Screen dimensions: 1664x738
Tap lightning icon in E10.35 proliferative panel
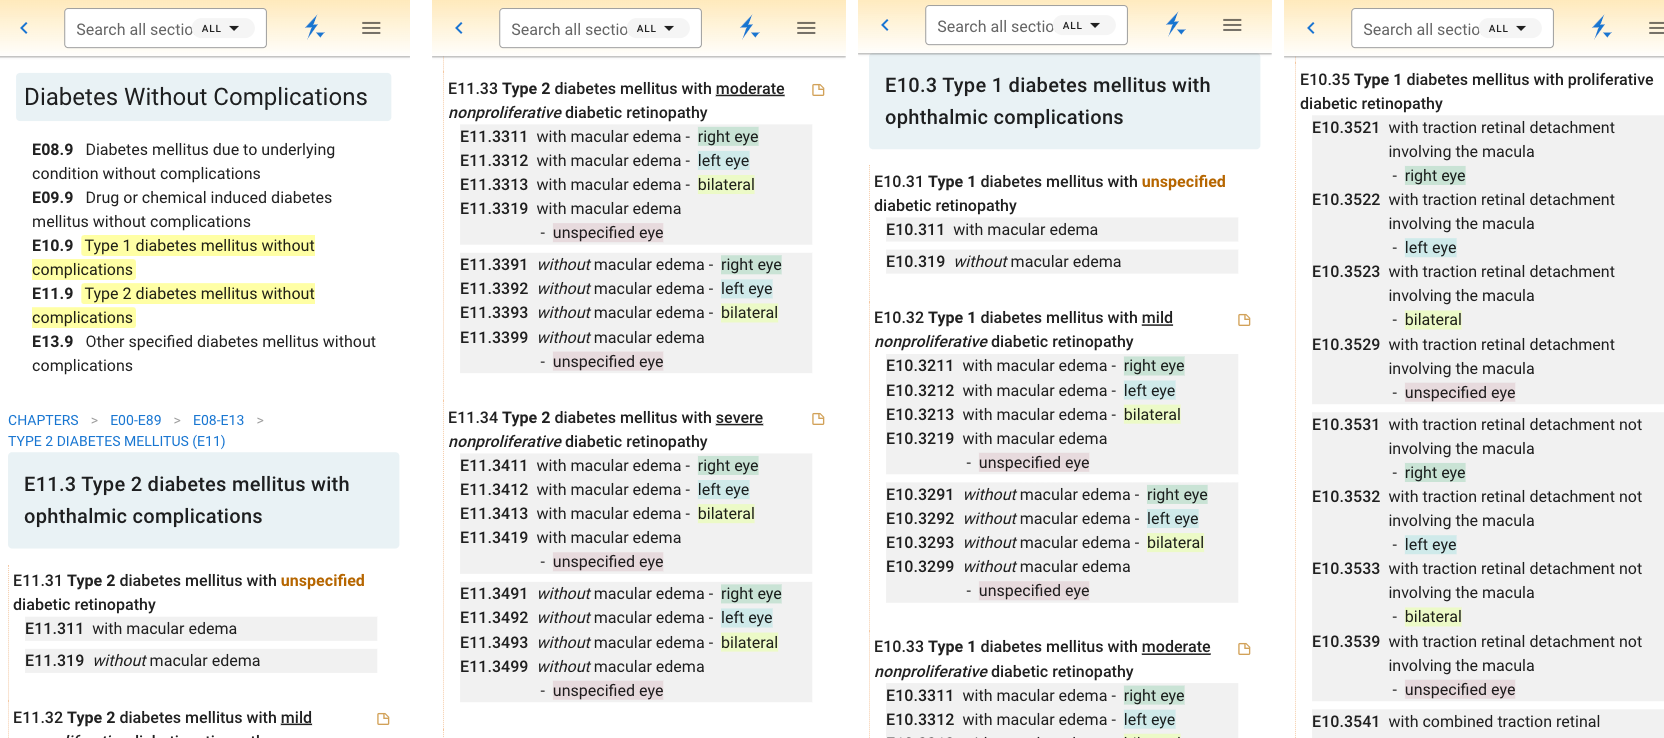[1601, 28]
